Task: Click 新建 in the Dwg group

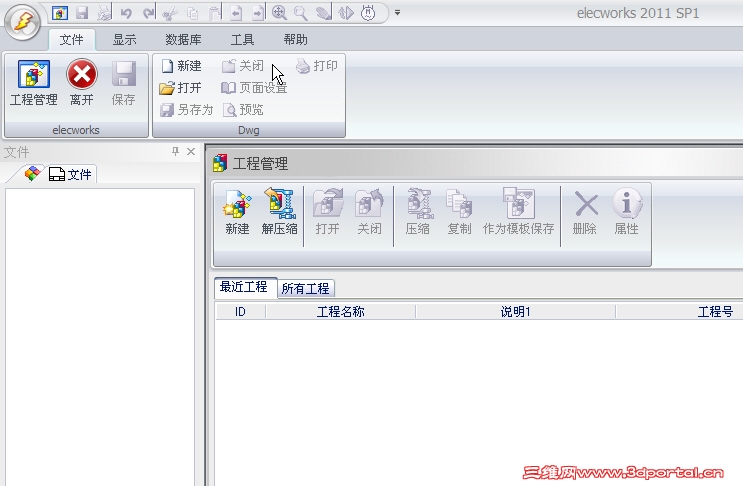Action: click(181, 66)
